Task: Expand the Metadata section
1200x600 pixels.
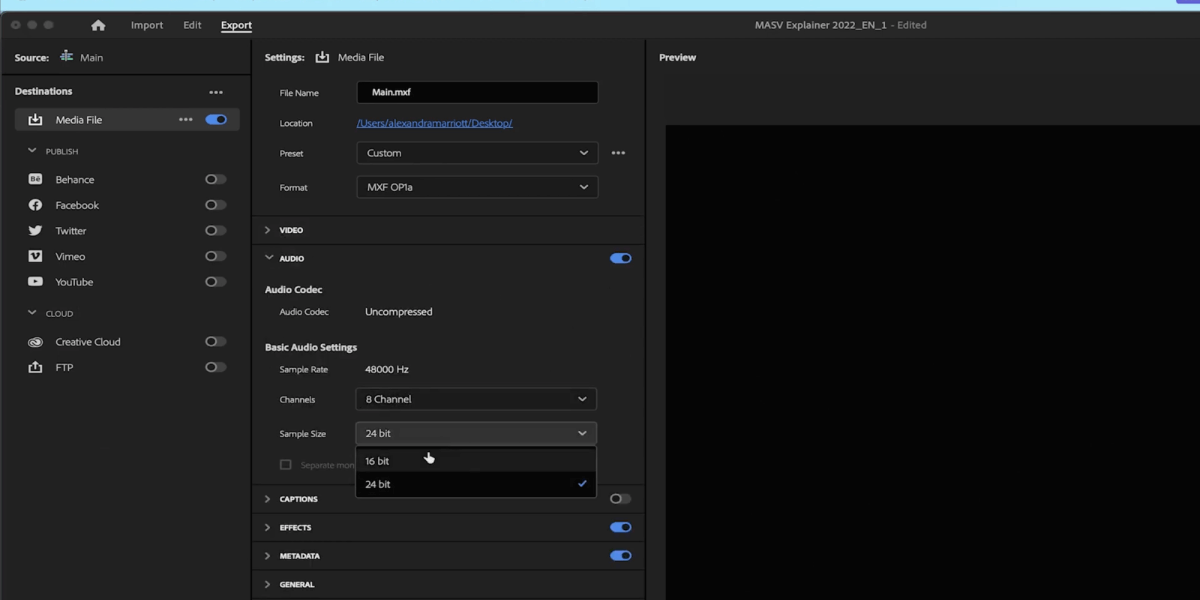Action: [x=267, y=556]
